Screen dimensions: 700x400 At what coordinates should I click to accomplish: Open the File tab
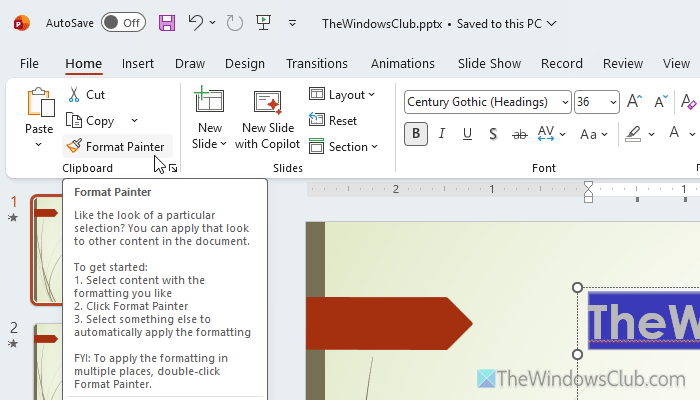(x=29, y=63)
